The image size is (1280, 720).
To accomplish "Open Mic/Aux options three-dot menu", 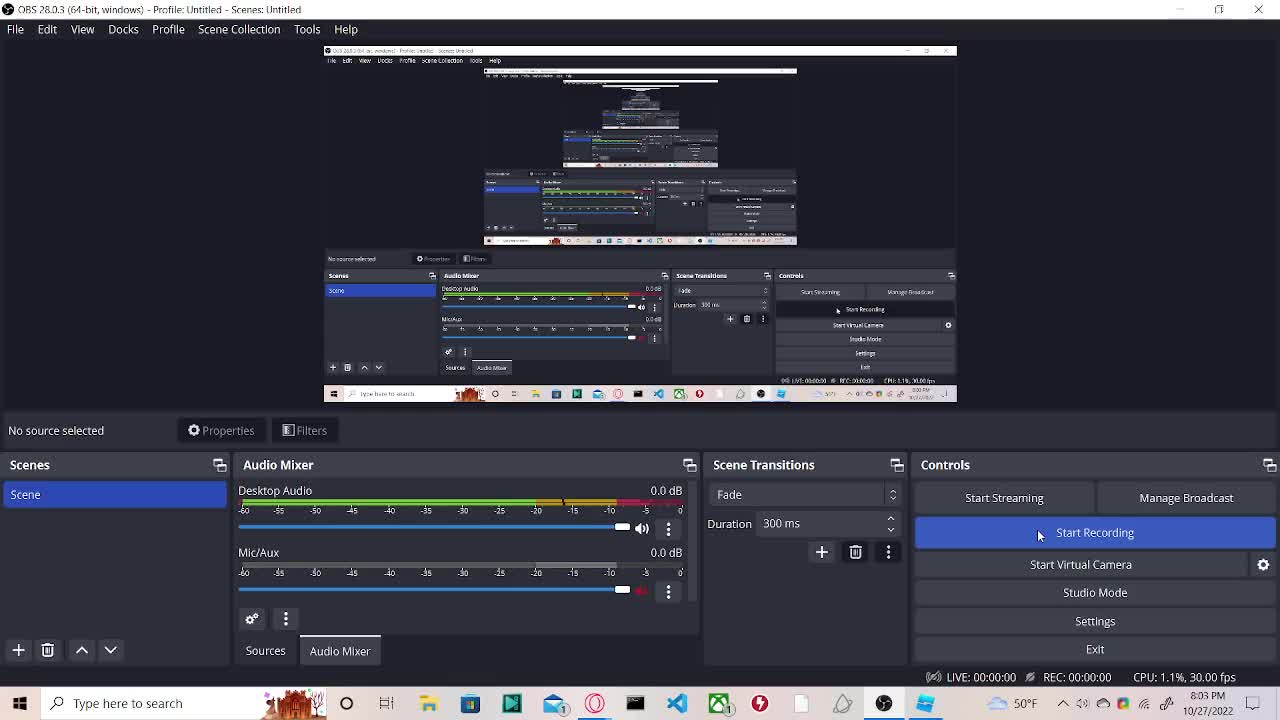I will point(668,591).
